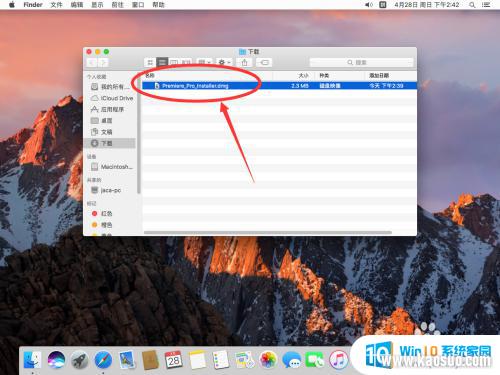This screenshot has height=375, width=500.
Task: Open Photos from the Dock
Action: (268, 360)
